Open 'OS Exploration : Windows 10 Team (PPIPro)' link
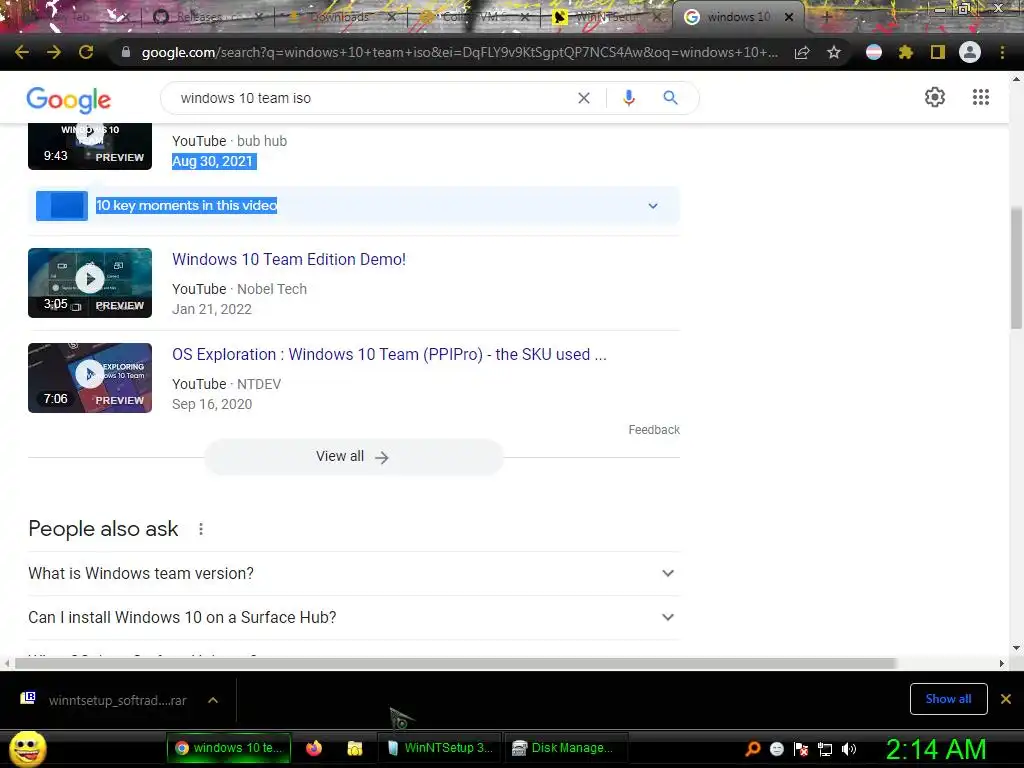The height and width of the screenshot is (768, 1024). (389, 355)
